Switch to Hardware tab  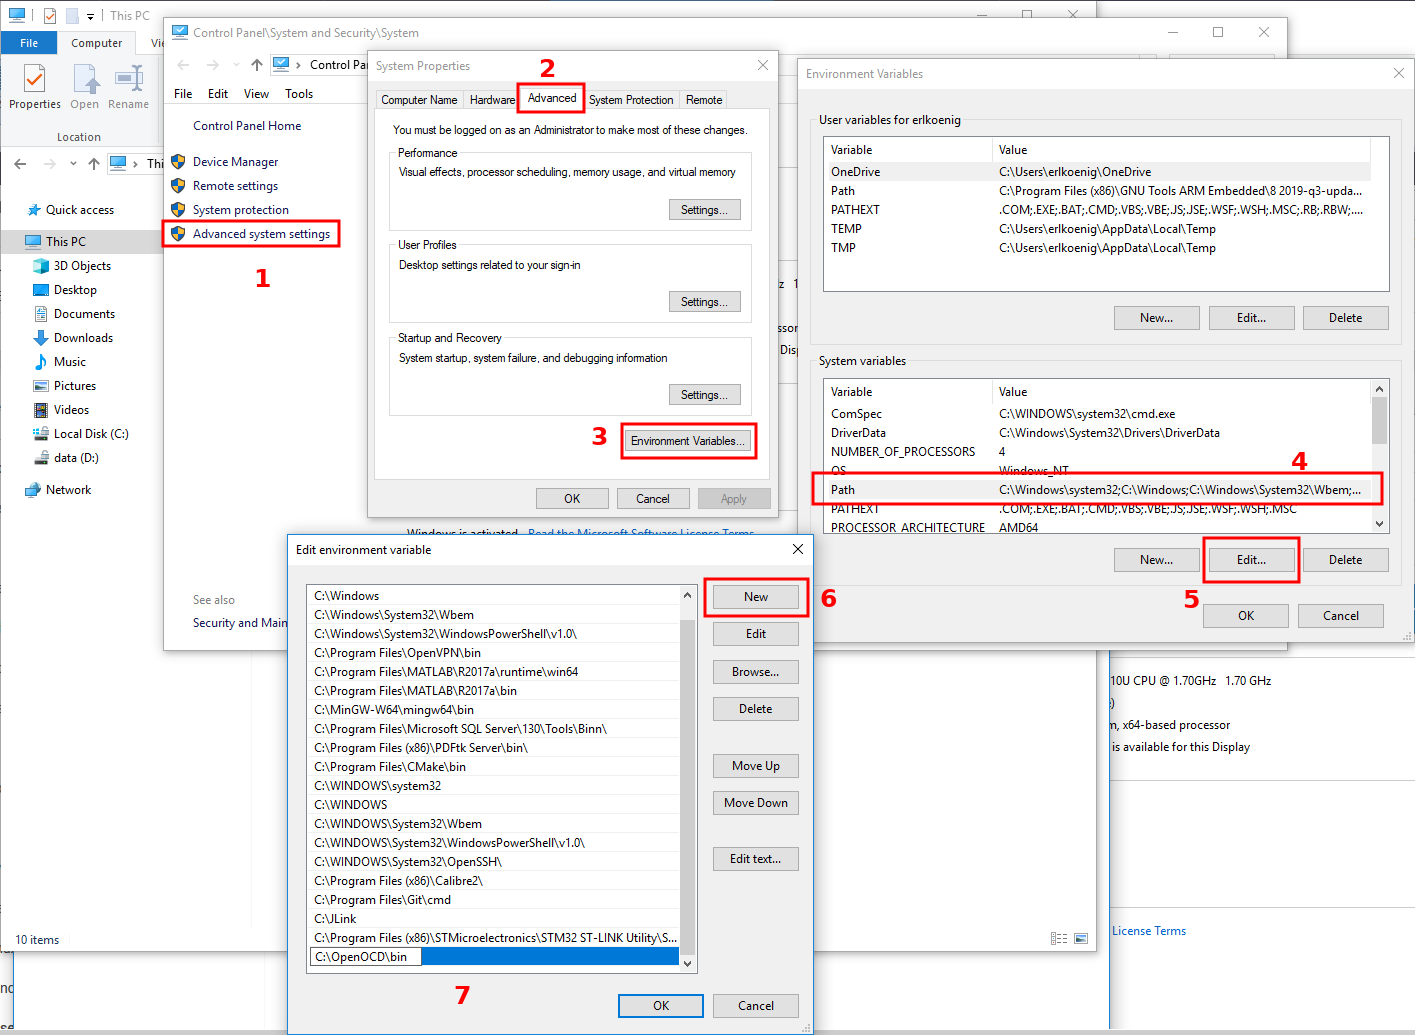(x=492, y=100)
